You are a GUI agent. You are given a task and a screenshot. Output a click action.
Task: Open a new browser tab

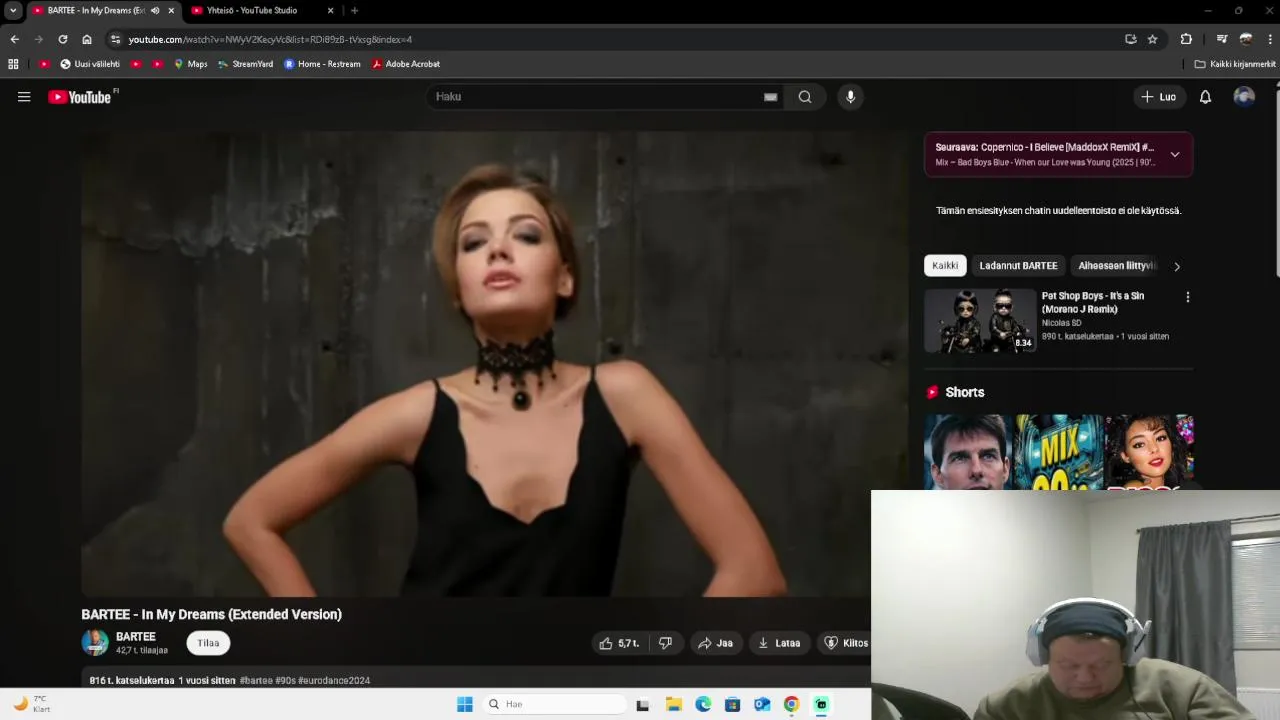click(x=354, y=11)
